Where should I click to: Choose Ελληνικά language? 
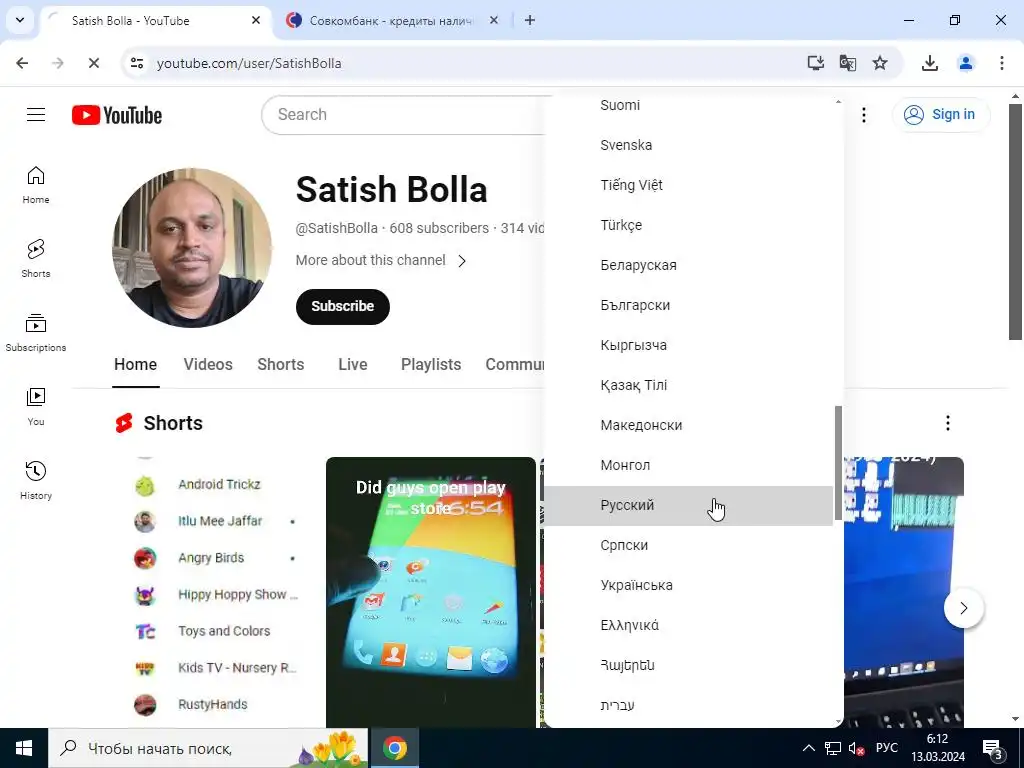688,625
